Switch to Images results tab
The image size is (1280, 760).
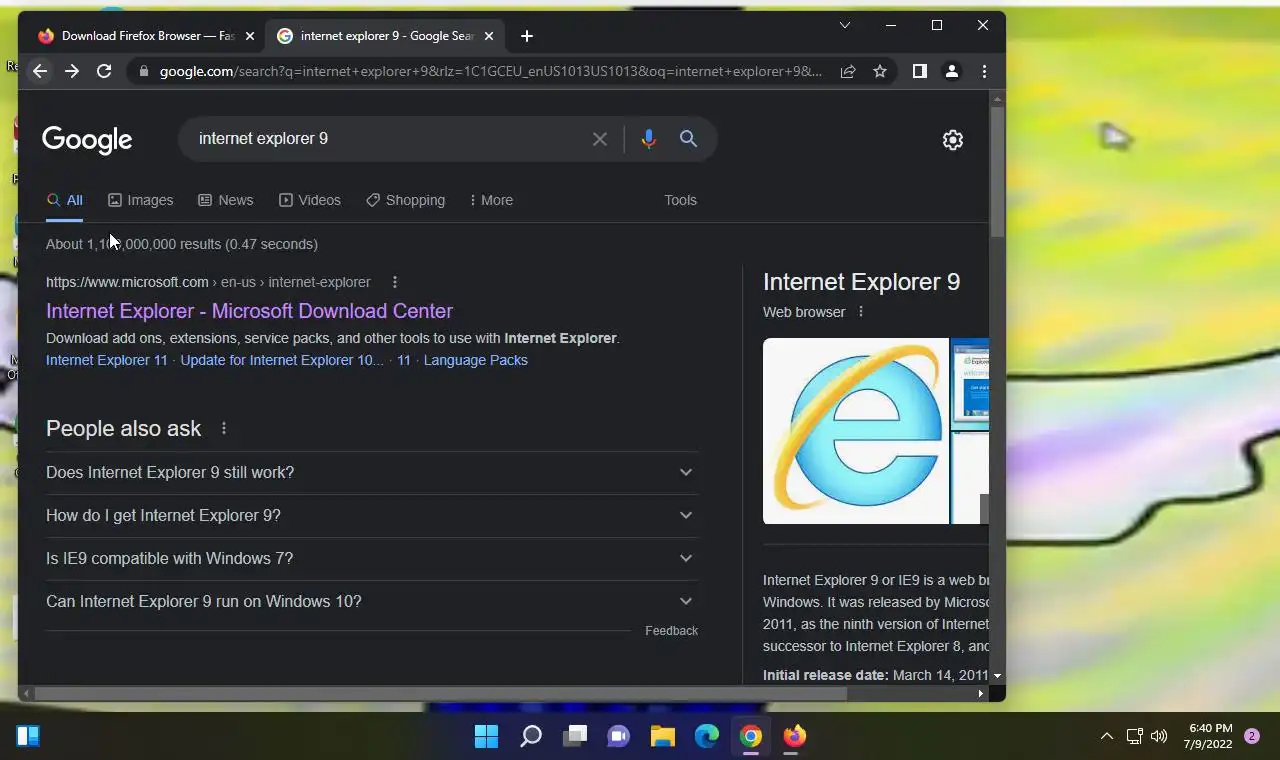pyautogui.click(x=140, y=200)
